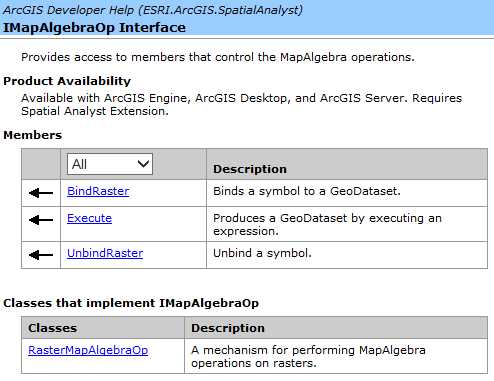Click the 'Classes that implement IMapAlgebraOp' heading

131,303
